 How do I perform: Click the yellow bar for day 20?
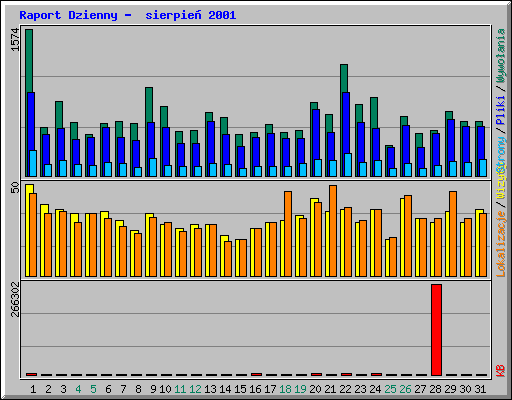(312, 237)
